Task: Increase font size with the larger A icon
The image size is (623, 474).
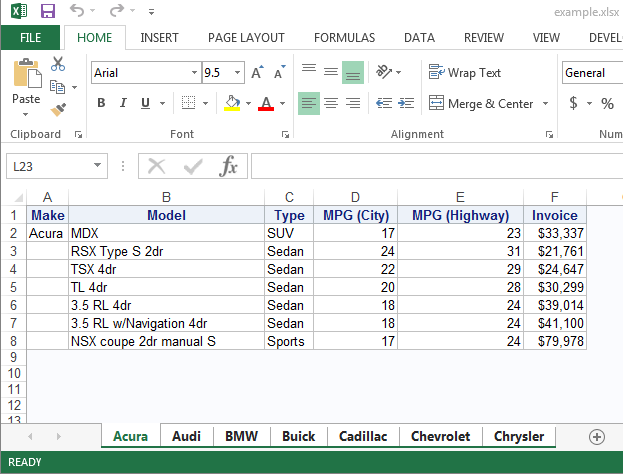Action: click(257, 73)
